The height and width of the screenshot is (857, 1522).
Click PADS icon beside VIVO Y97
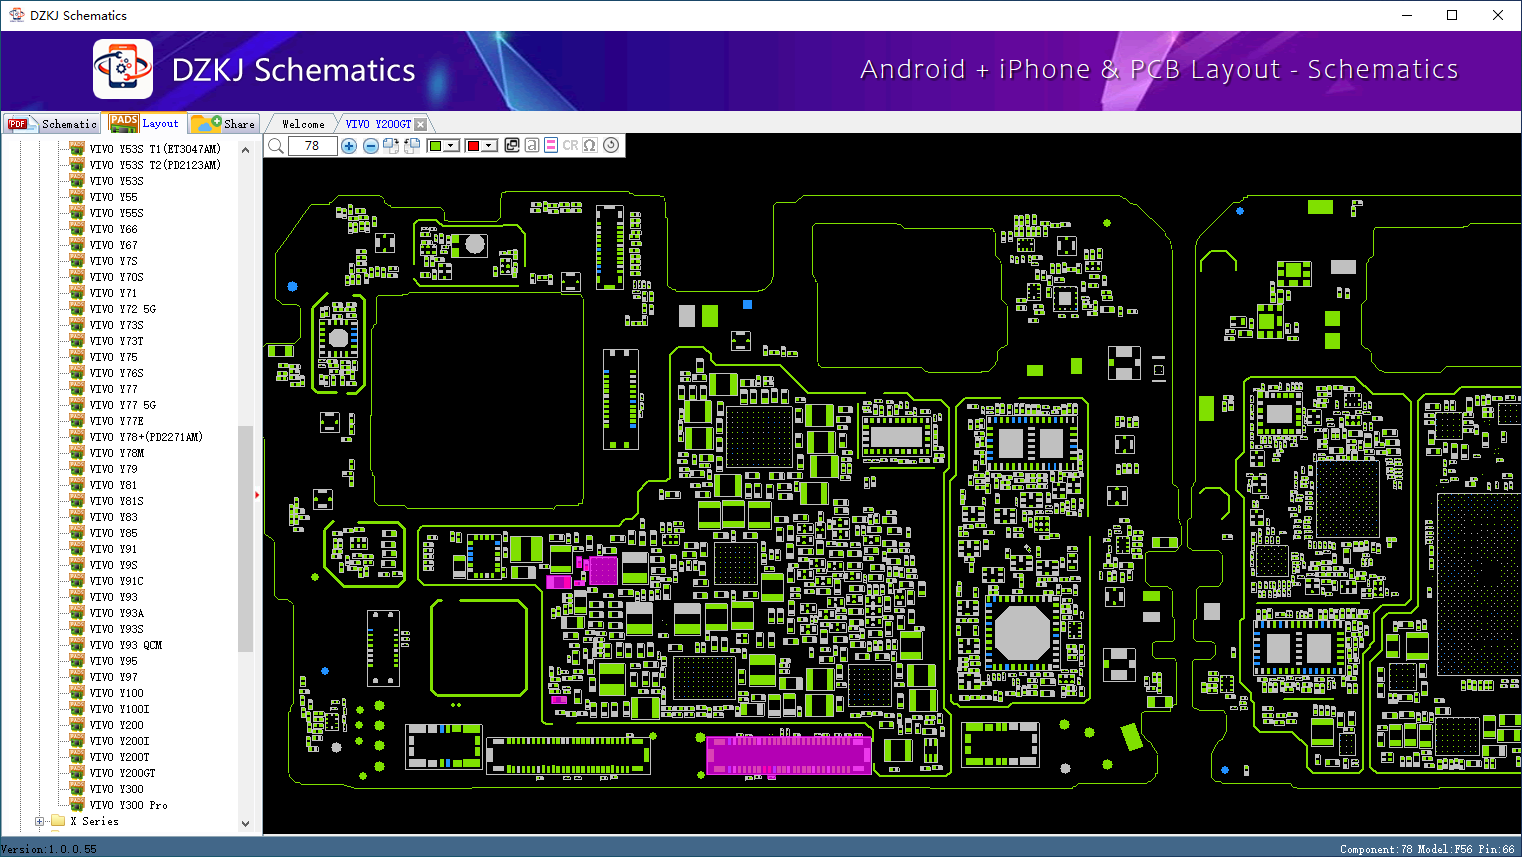tap(77, 677)
